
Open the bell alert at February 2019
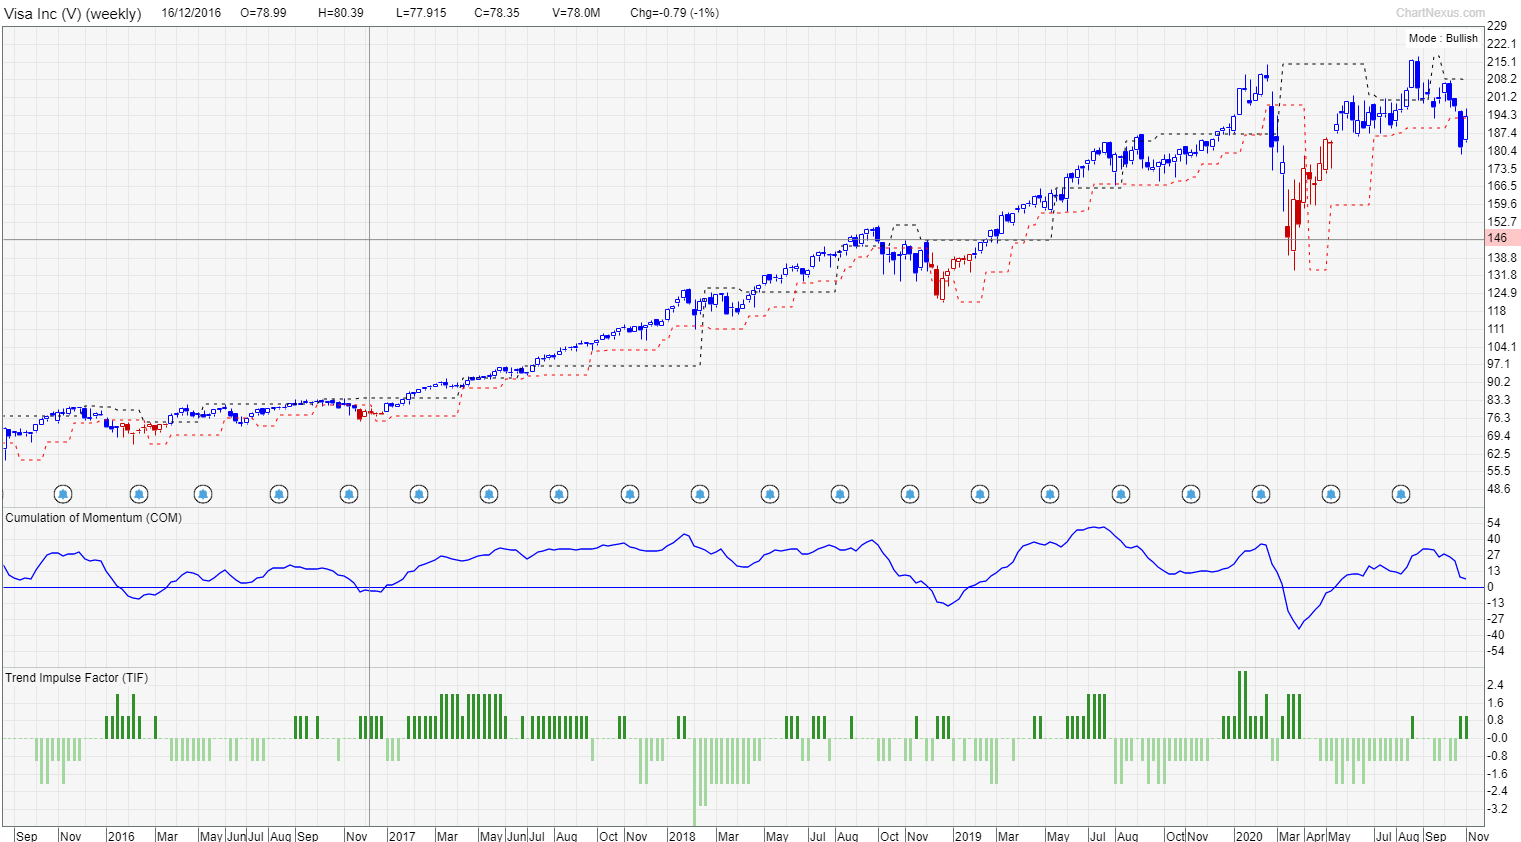click(980, 494)
